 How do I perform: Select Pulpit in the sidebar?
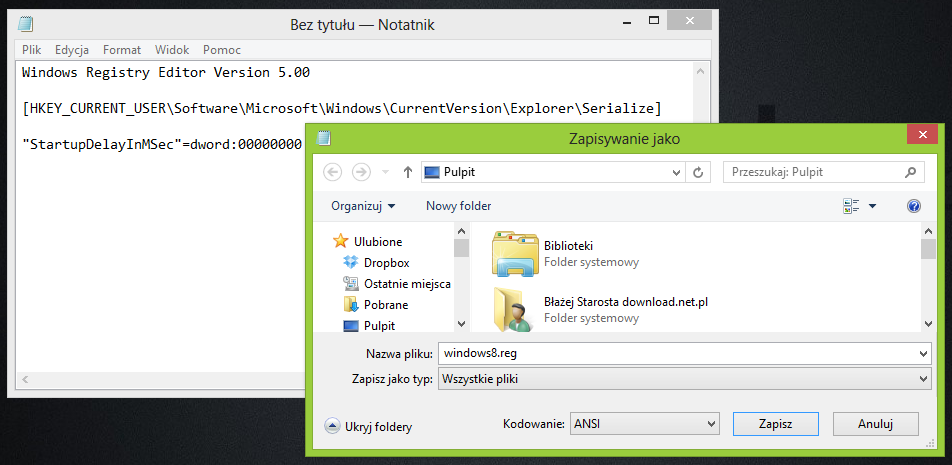point(370,326)
